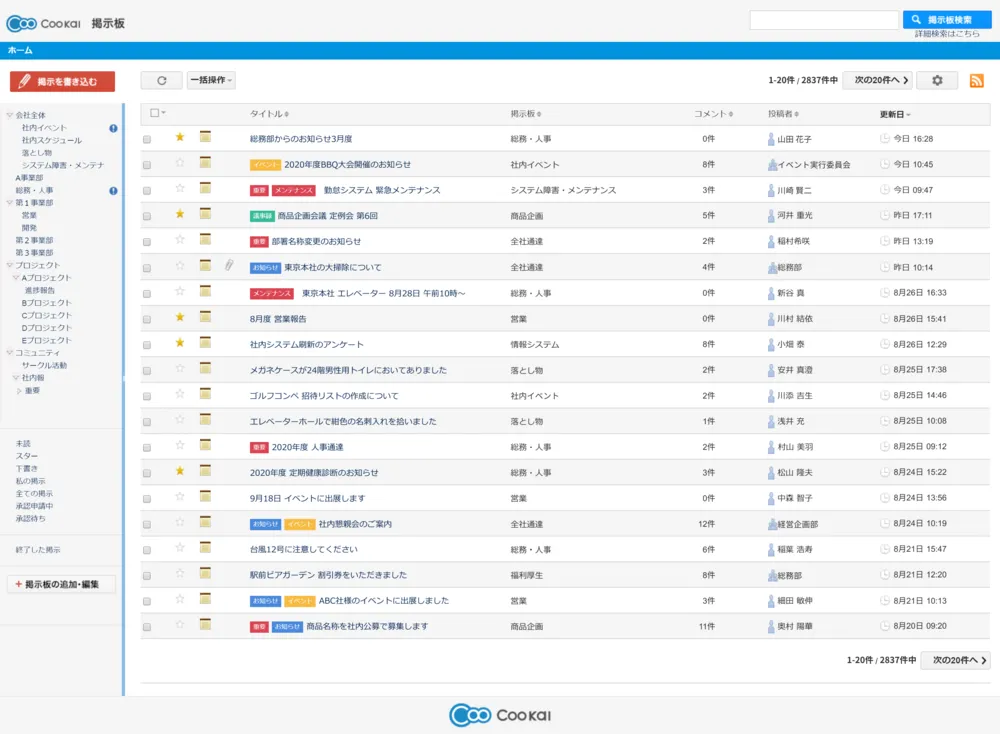Unstar the 総務部からのお知らせ3月度 post
Image resolution: width=1000 pixels, height=734 pixels.
pyautogui.click(x=180, y=137)
